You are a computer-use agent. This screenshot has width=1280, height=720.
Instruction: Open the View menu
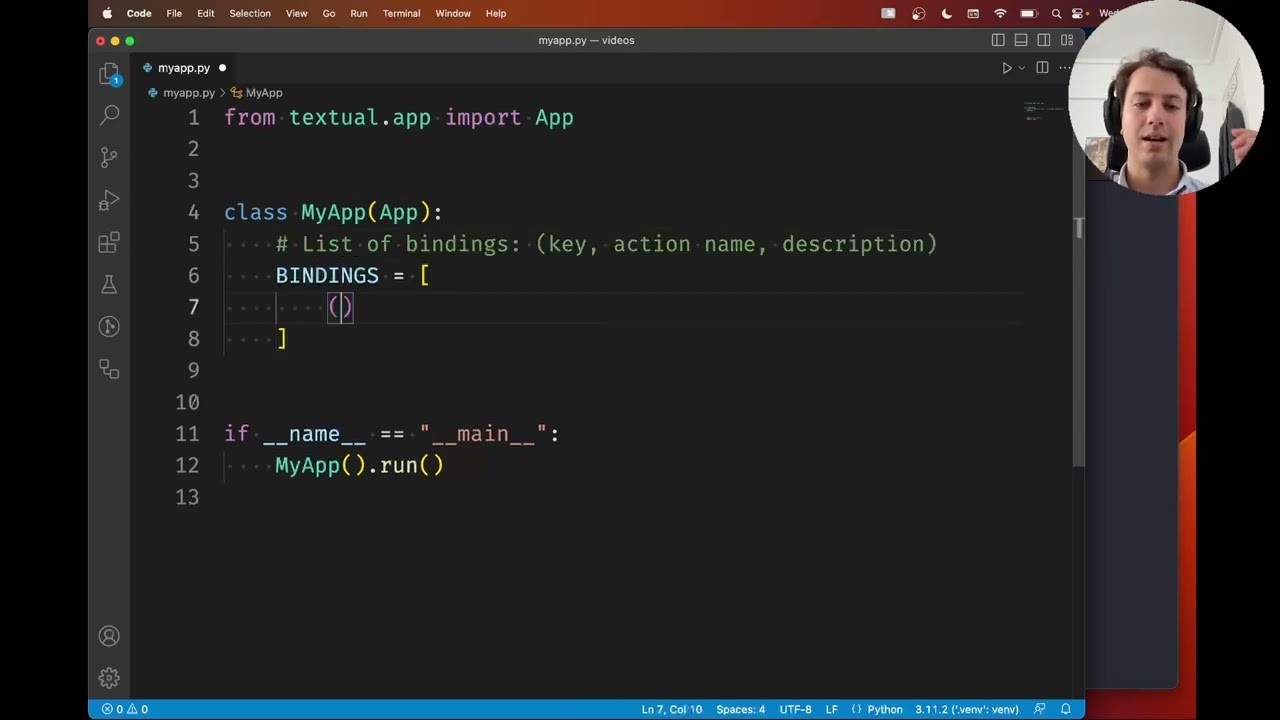coord(296,13)
